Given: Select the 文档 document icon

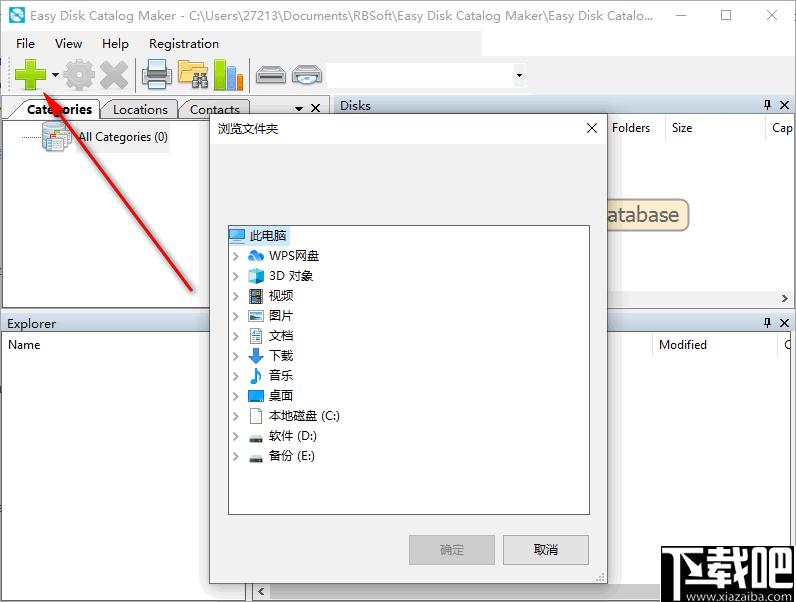Looking at the screenshot, I should point(256,336).
